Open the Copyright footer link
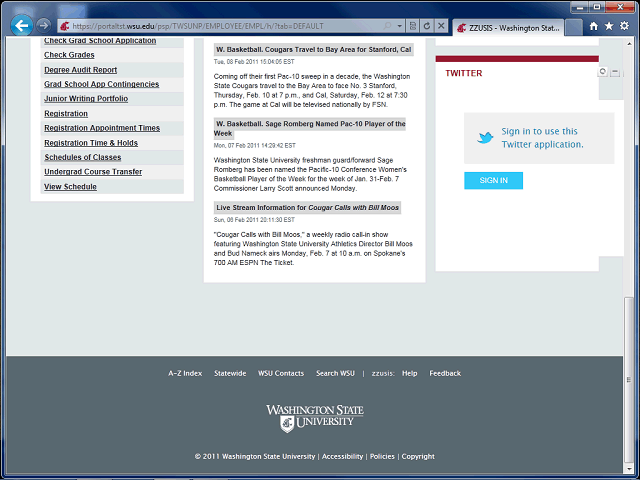Screen dimensions: 640x480 coord(418,456)
